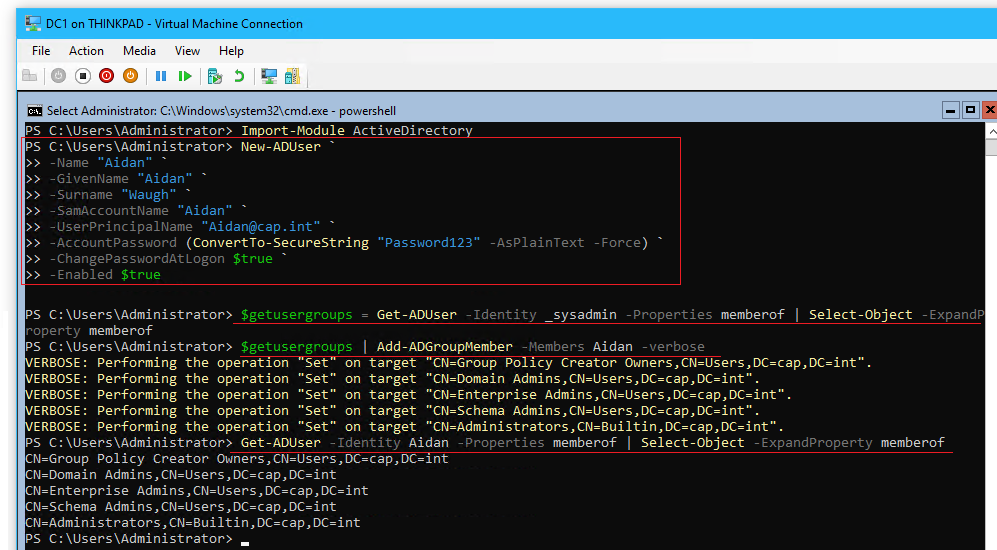Open the View menu
The image size is (997, 550).
tap(187, 51)
